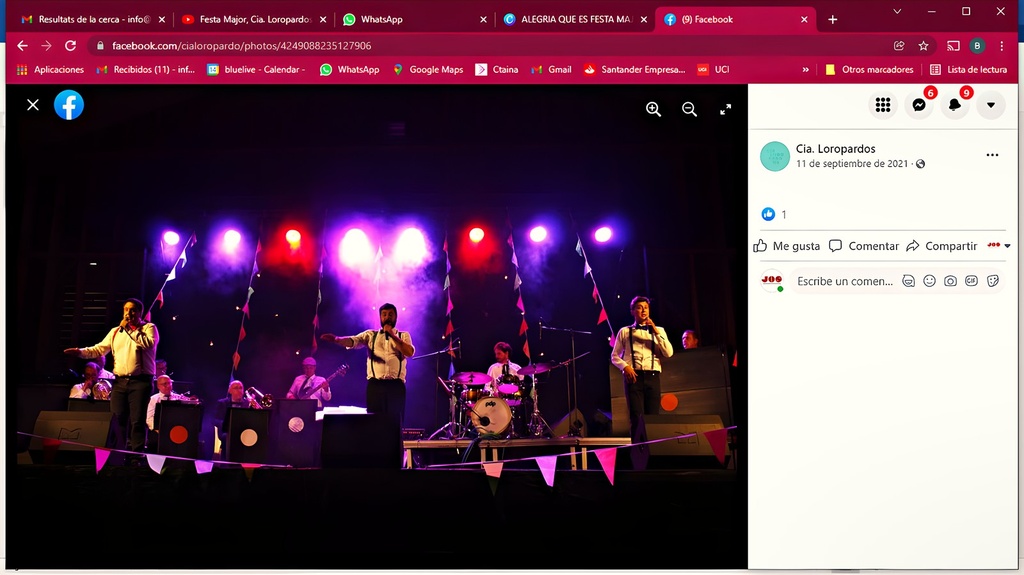Open the Gmail bookmark
This screenshot has width=1024, height=575.
(552, 69)
